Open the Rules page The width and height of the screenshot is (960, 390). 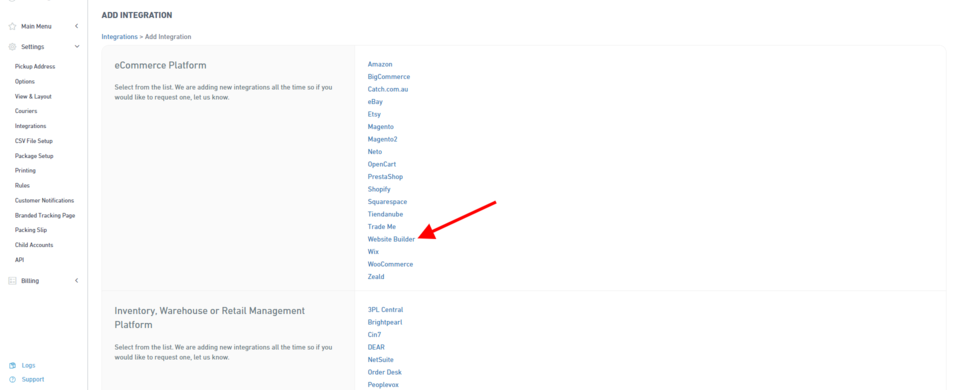pos(22,186)
